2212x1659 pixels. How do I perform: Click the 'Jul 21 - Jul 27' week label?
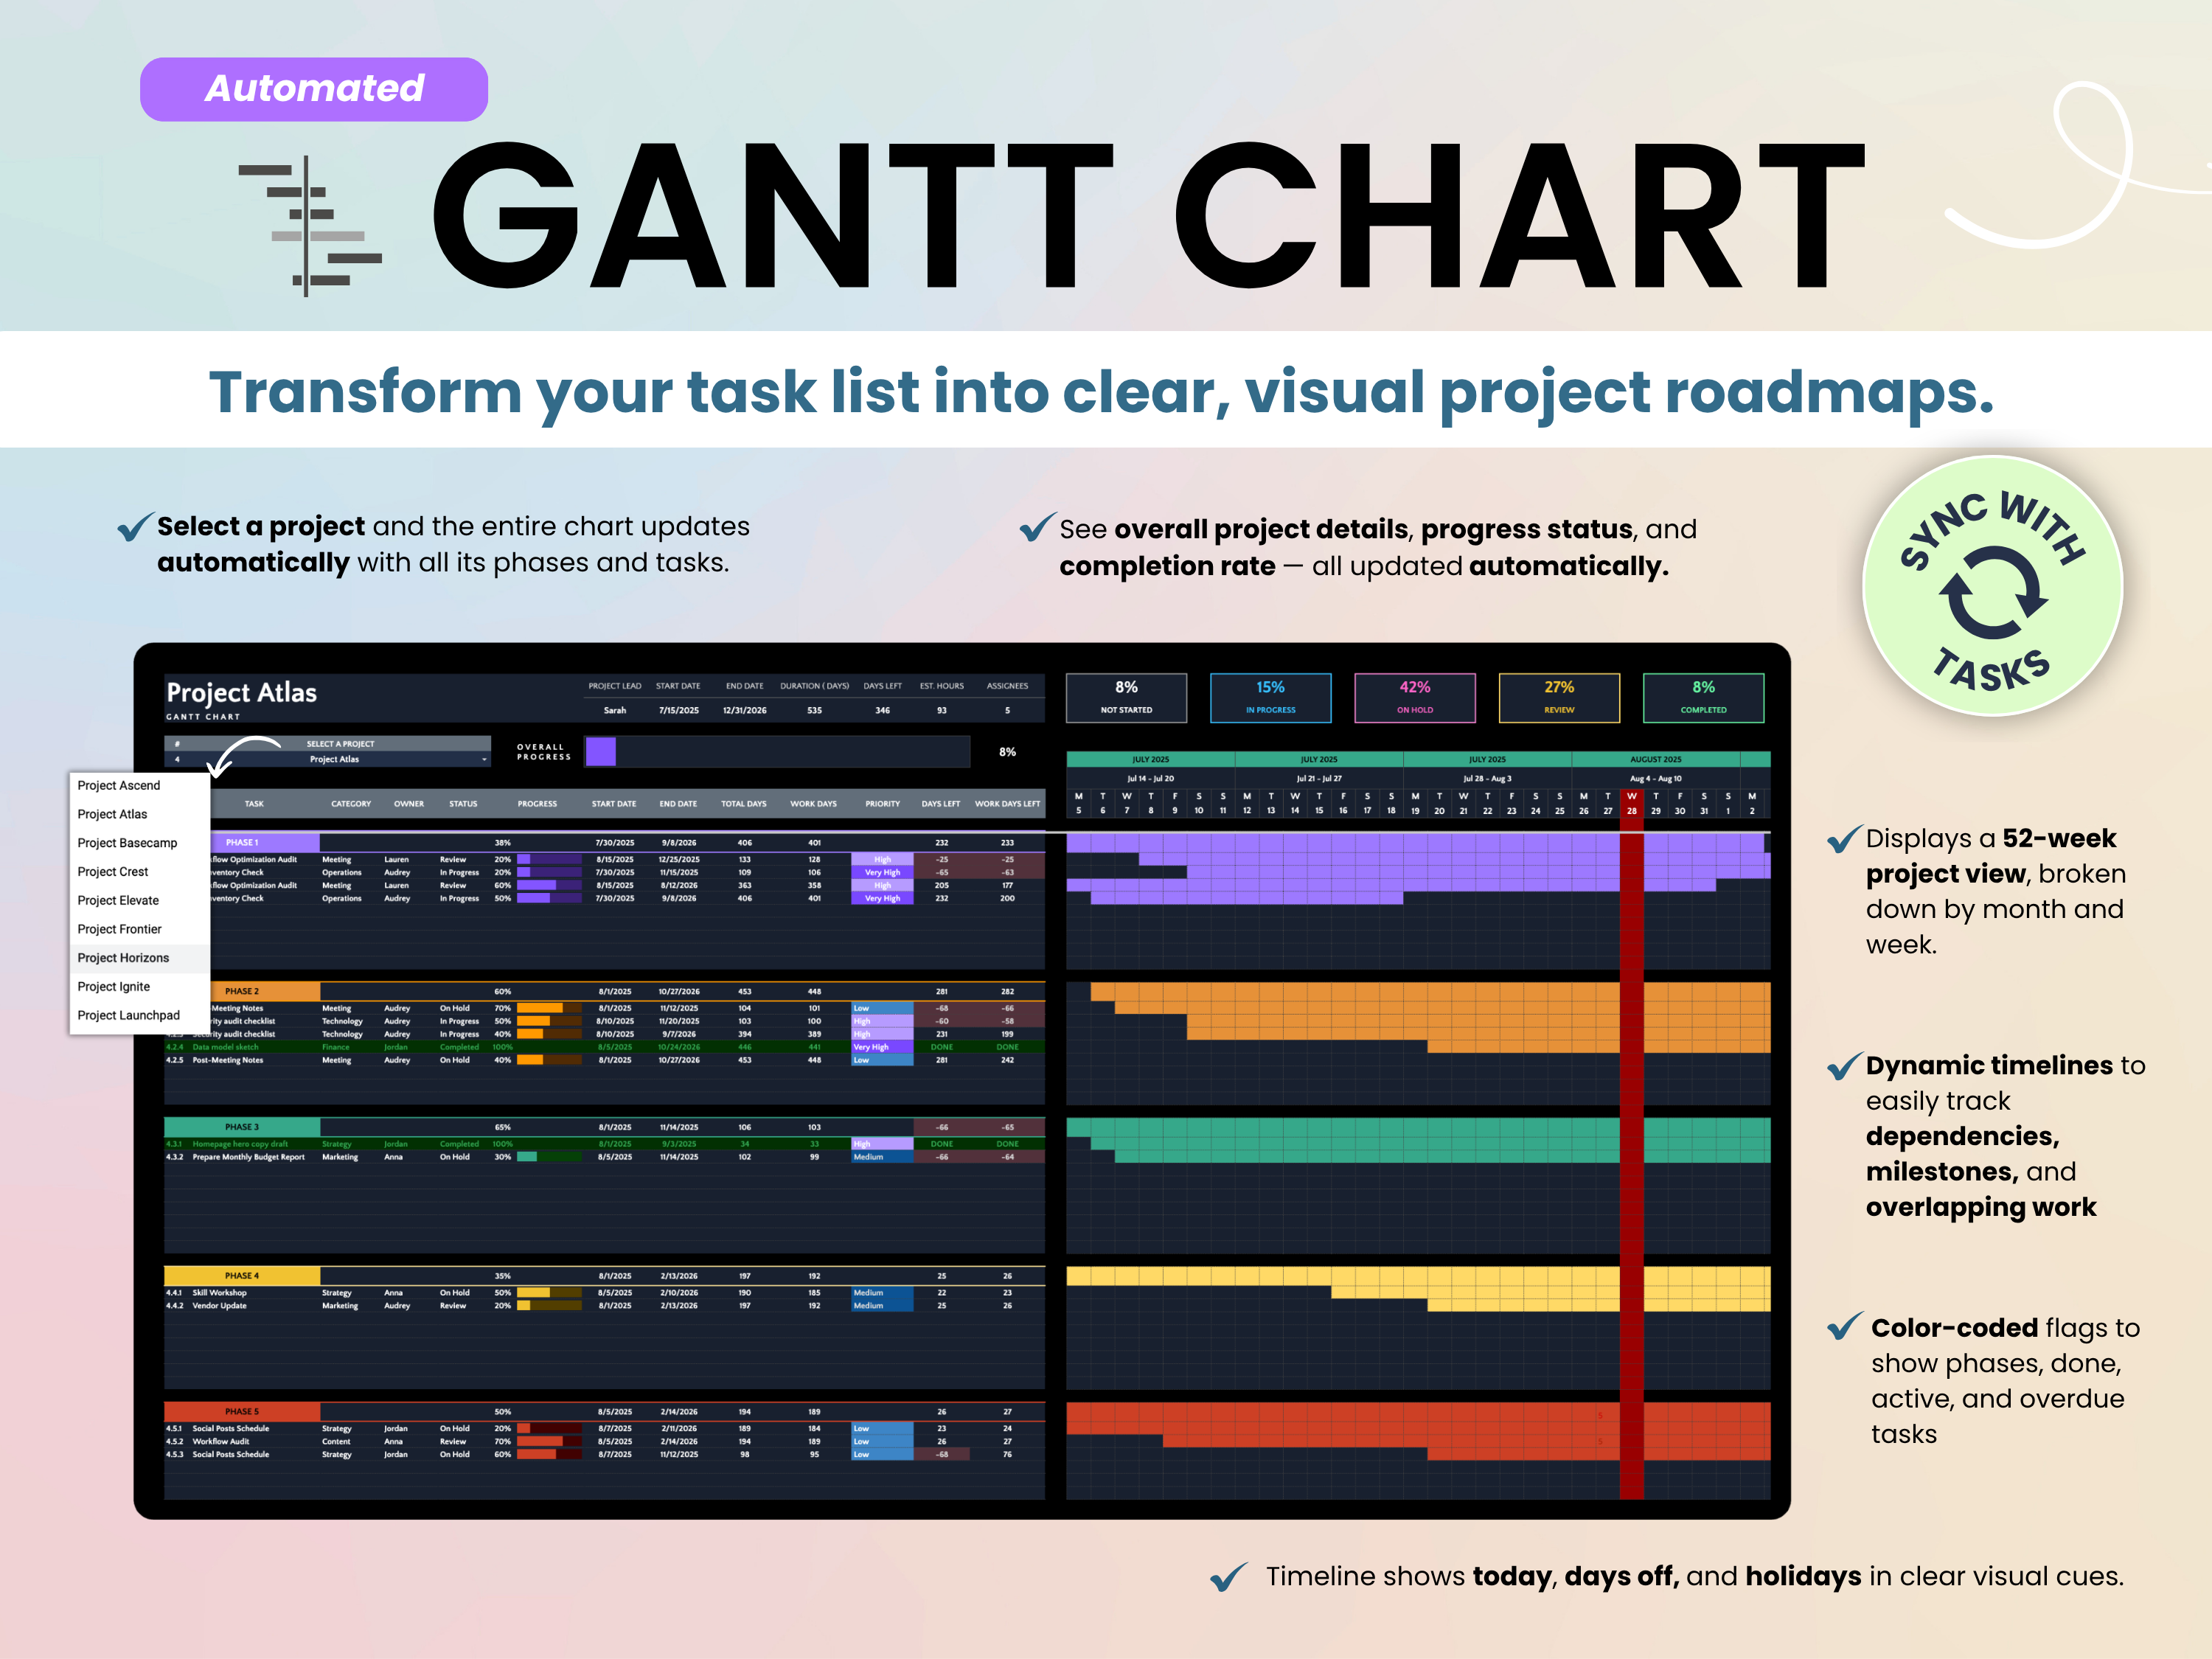click(1319, 778)
